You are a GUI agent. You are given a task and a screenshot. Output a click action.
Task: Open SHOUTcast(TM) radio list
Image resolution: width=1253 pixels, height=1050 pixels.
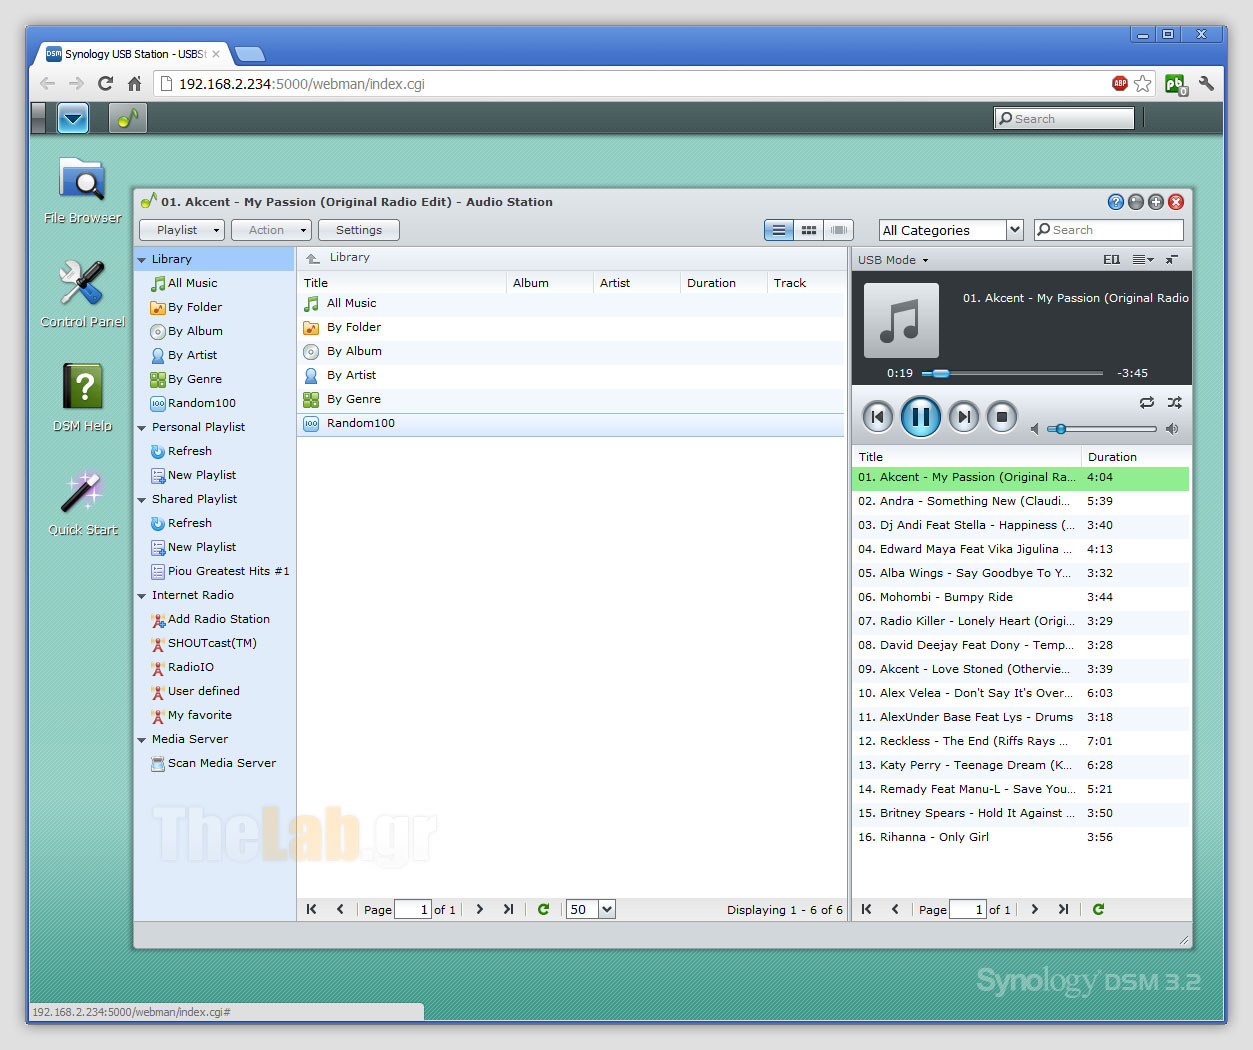(x=212, y=643)
